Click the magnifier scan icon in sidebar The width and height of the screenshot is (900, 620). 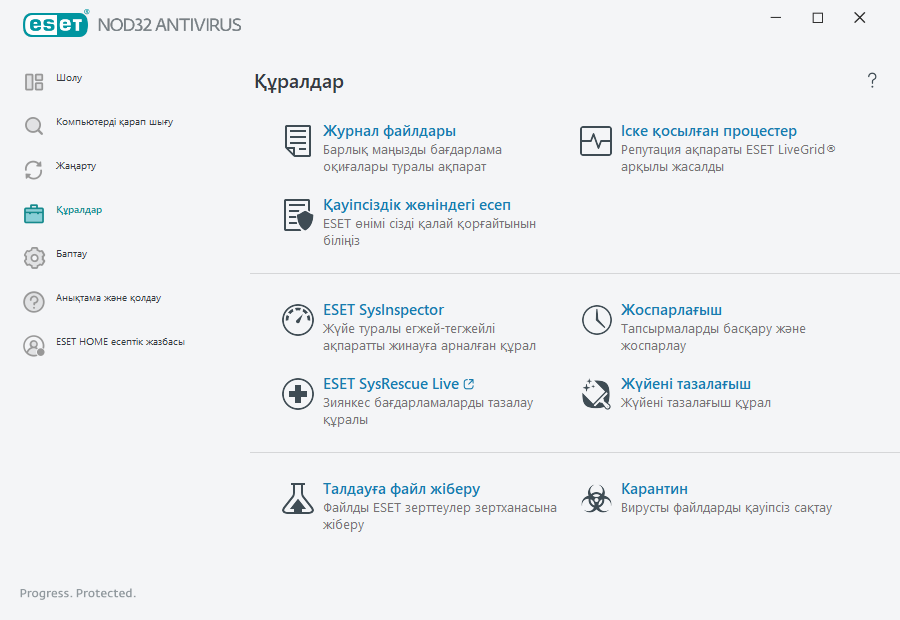coord(33,122)
